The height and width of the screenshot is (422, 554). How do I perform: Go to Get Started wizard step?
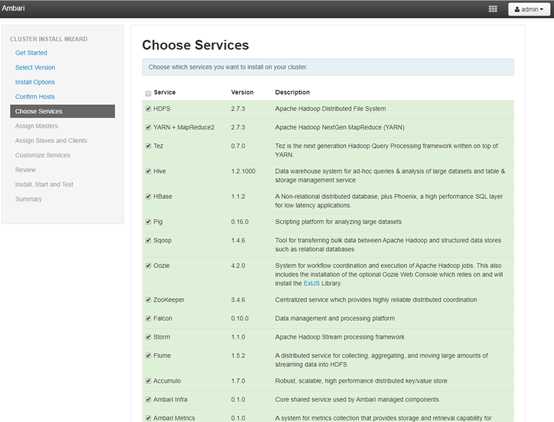[31, 53]
